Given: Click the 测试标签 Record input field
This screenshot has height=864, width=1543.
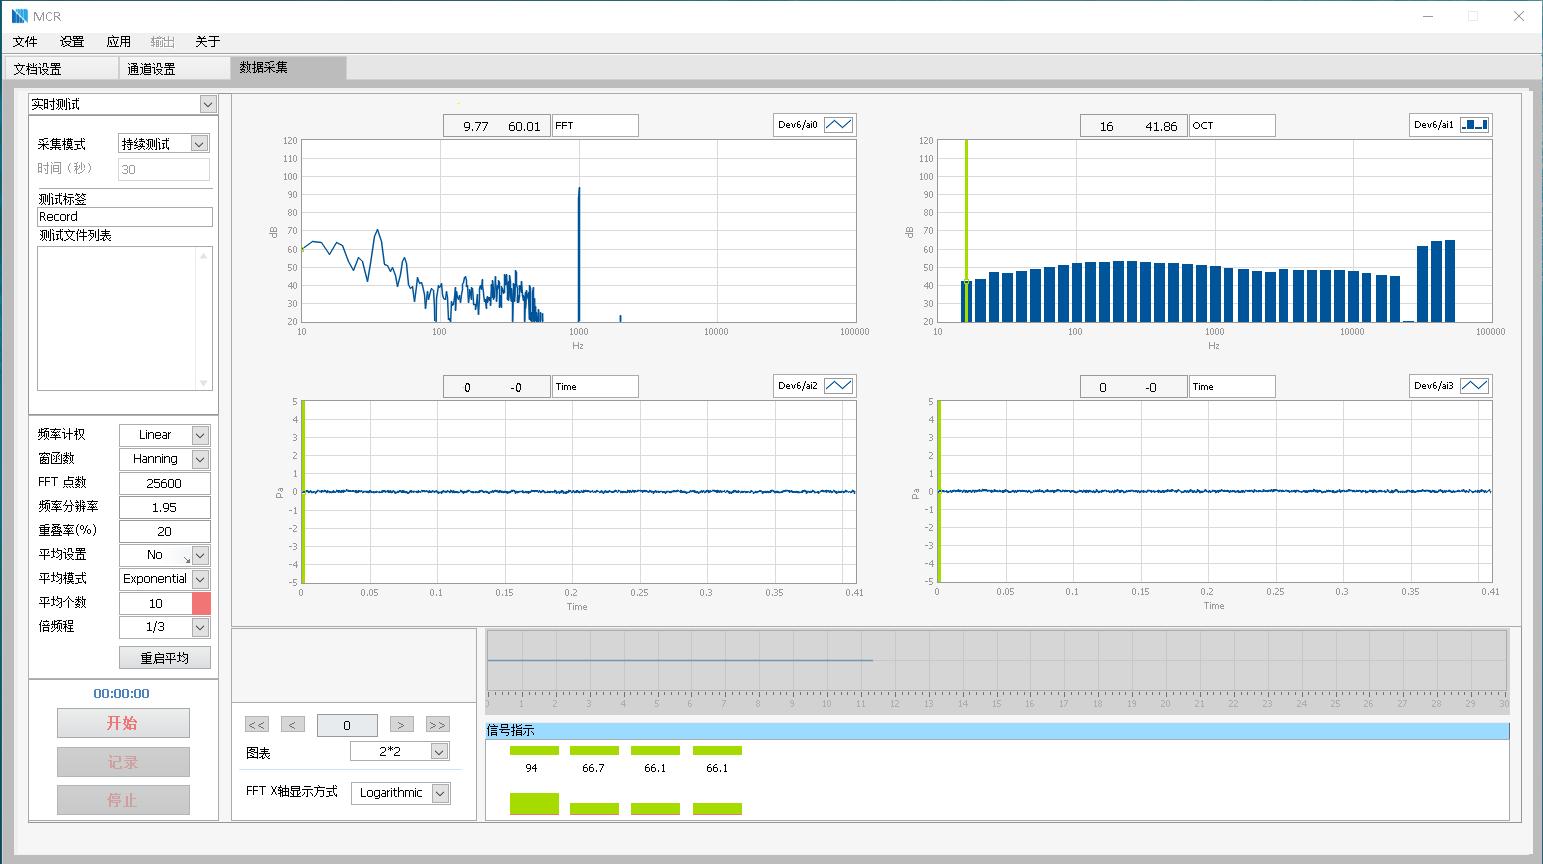Looking at the screenshot, I should point(124,217).
